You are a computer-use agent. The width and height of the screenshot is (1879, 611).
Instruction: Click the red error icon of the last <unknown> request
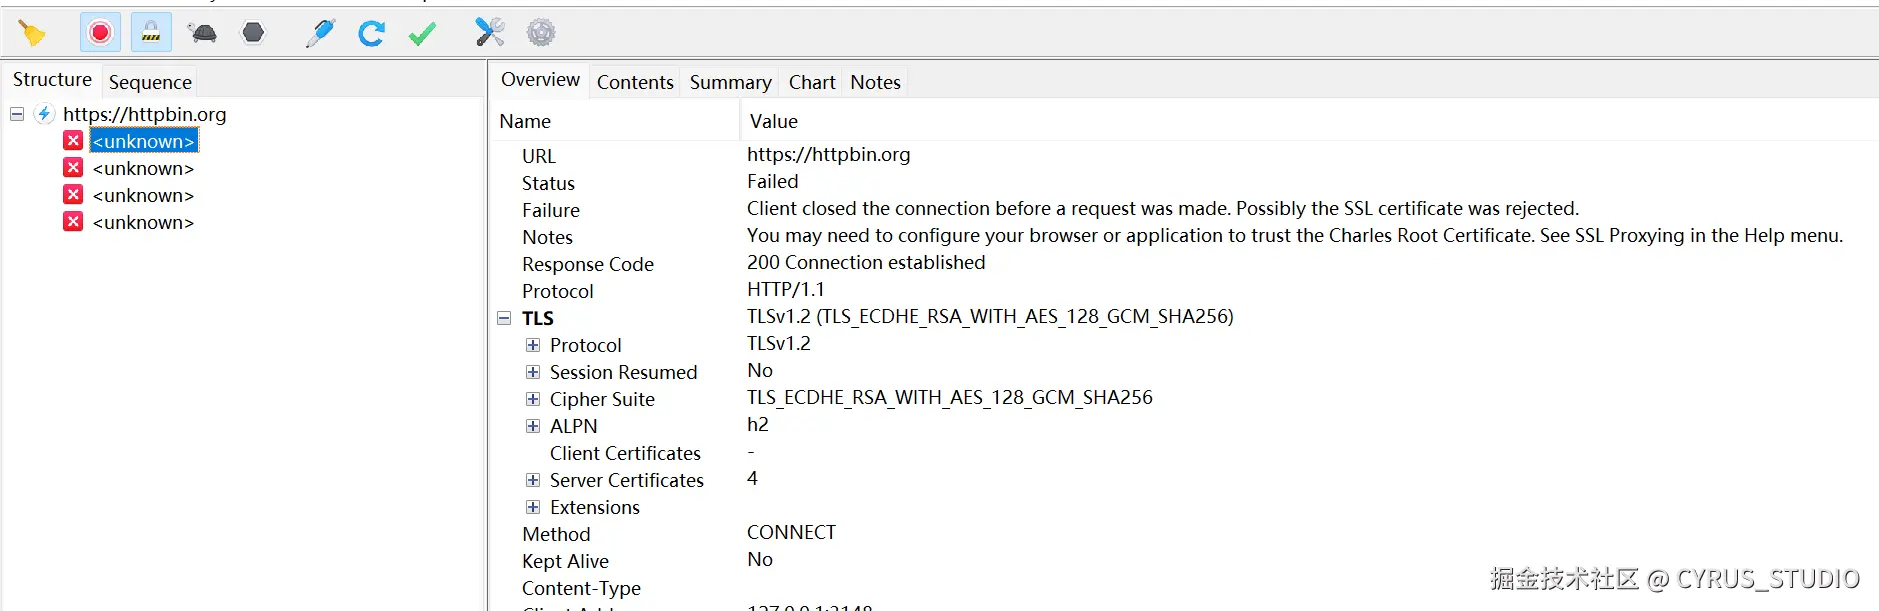[x=73, y=222]
